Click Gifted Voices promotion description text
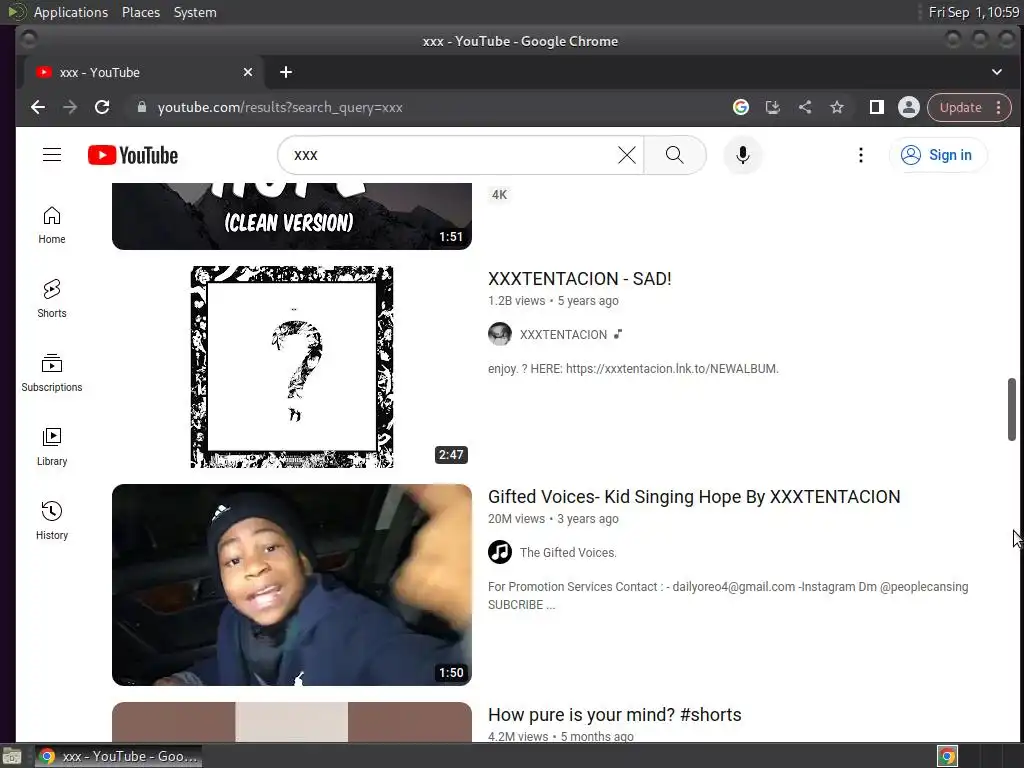Image resolution: width=1024 pixels, height=768 pixels. coord(728,596)
